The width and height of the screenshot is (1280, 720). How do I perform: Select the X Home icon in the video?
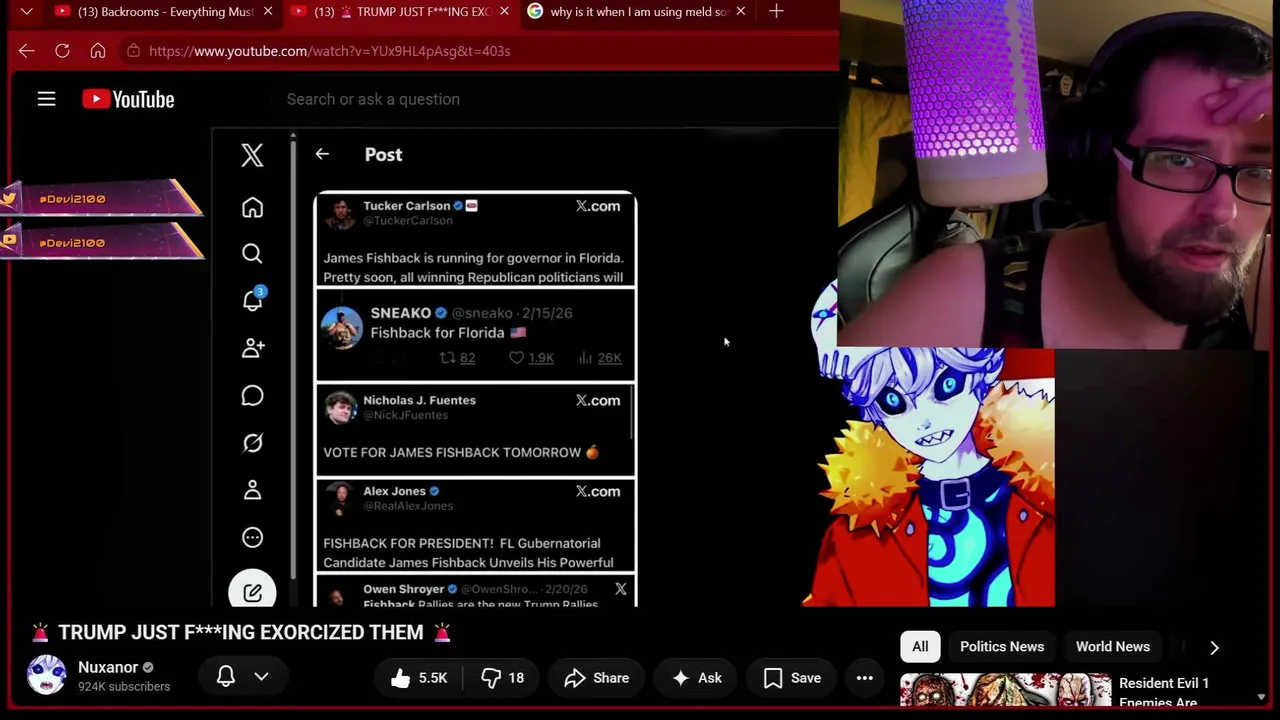click(252, 207)
